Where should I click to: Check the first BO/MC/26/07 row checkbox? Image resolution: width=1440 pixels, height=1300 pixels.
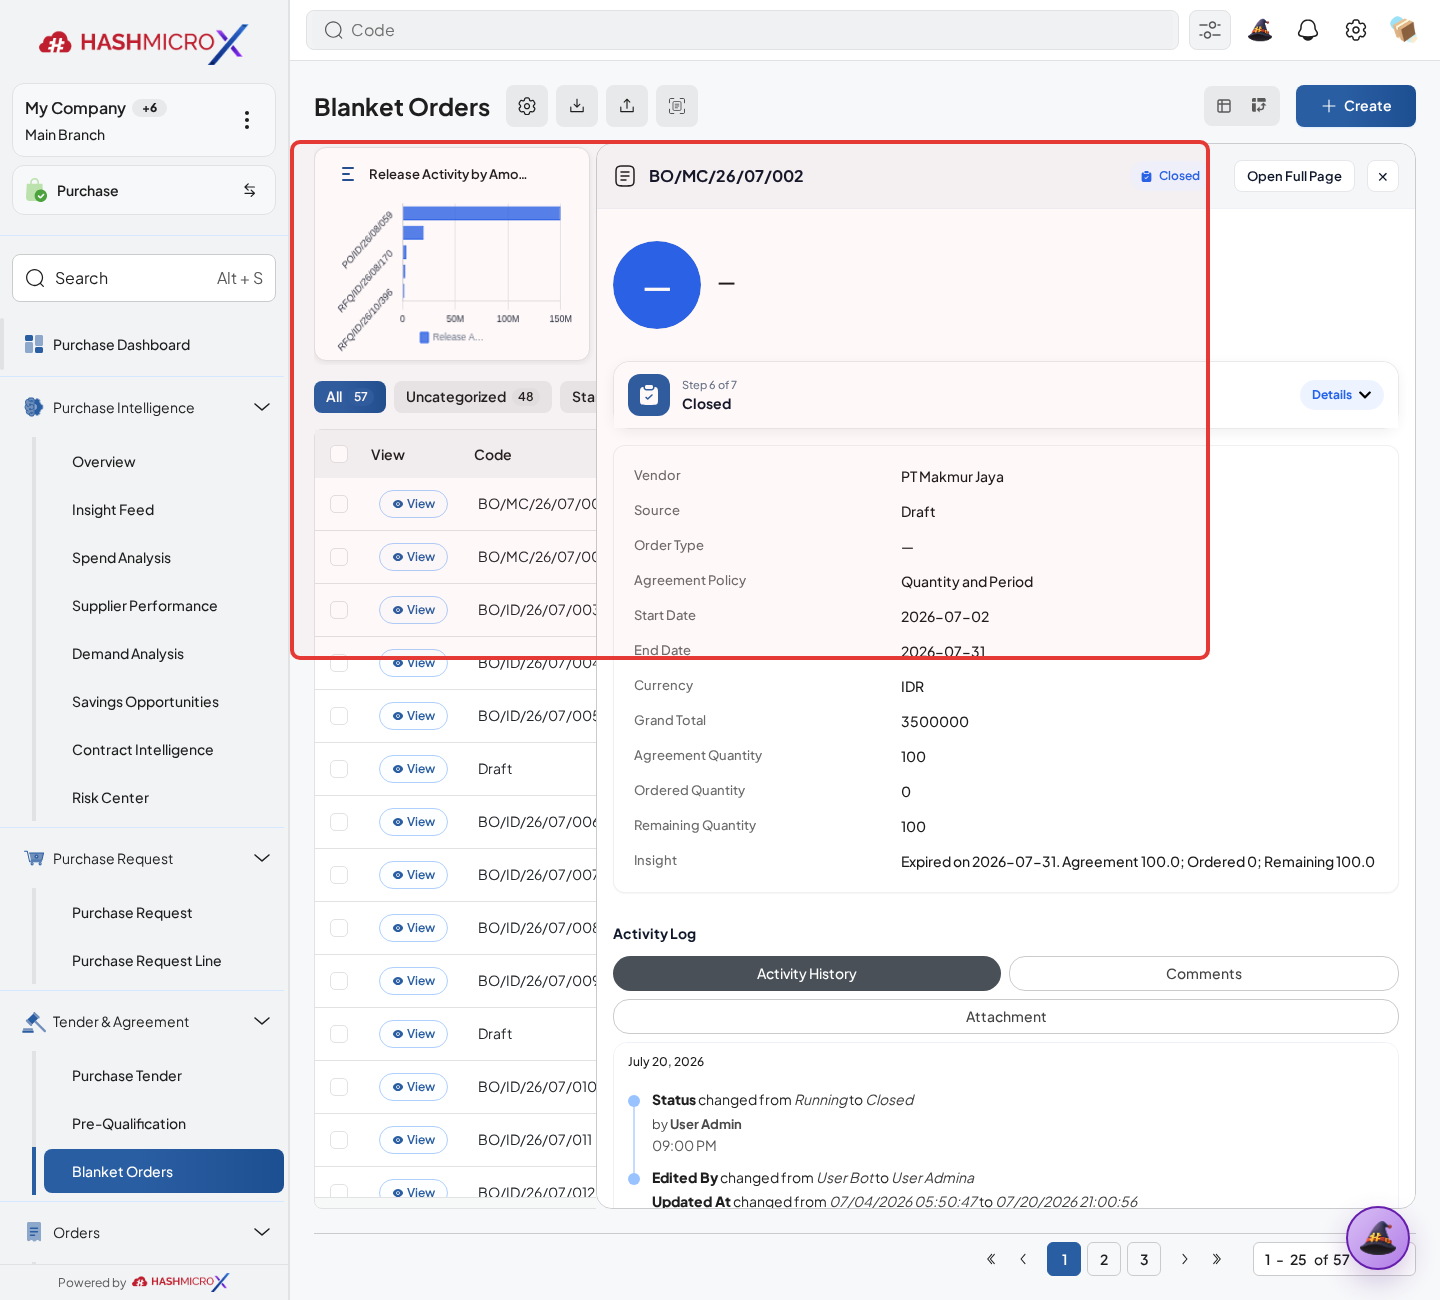pos(339,504)
